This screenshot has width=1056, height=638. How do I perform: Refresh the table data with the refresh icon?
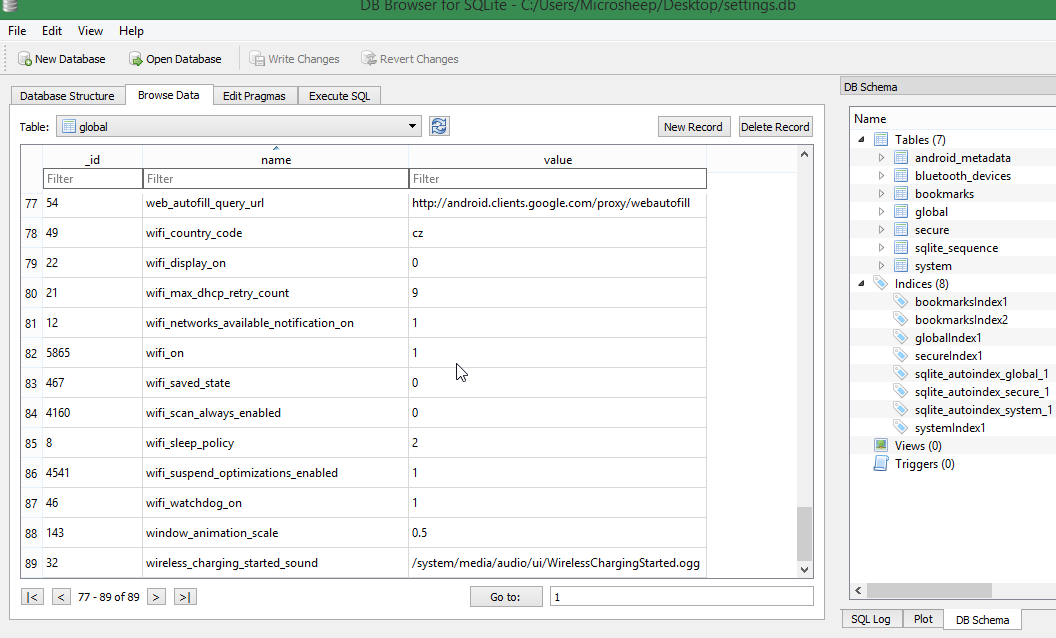[439, 126]
